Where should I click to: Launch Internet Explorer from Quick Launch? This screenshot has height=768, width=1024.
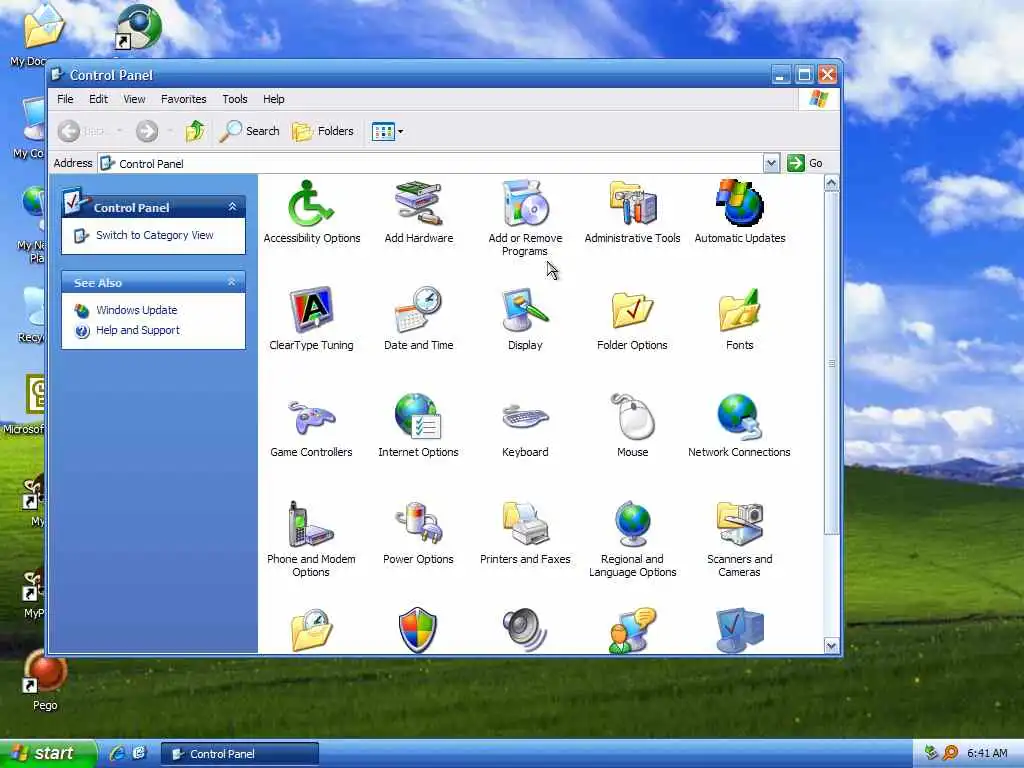click(x=118, y=753)
